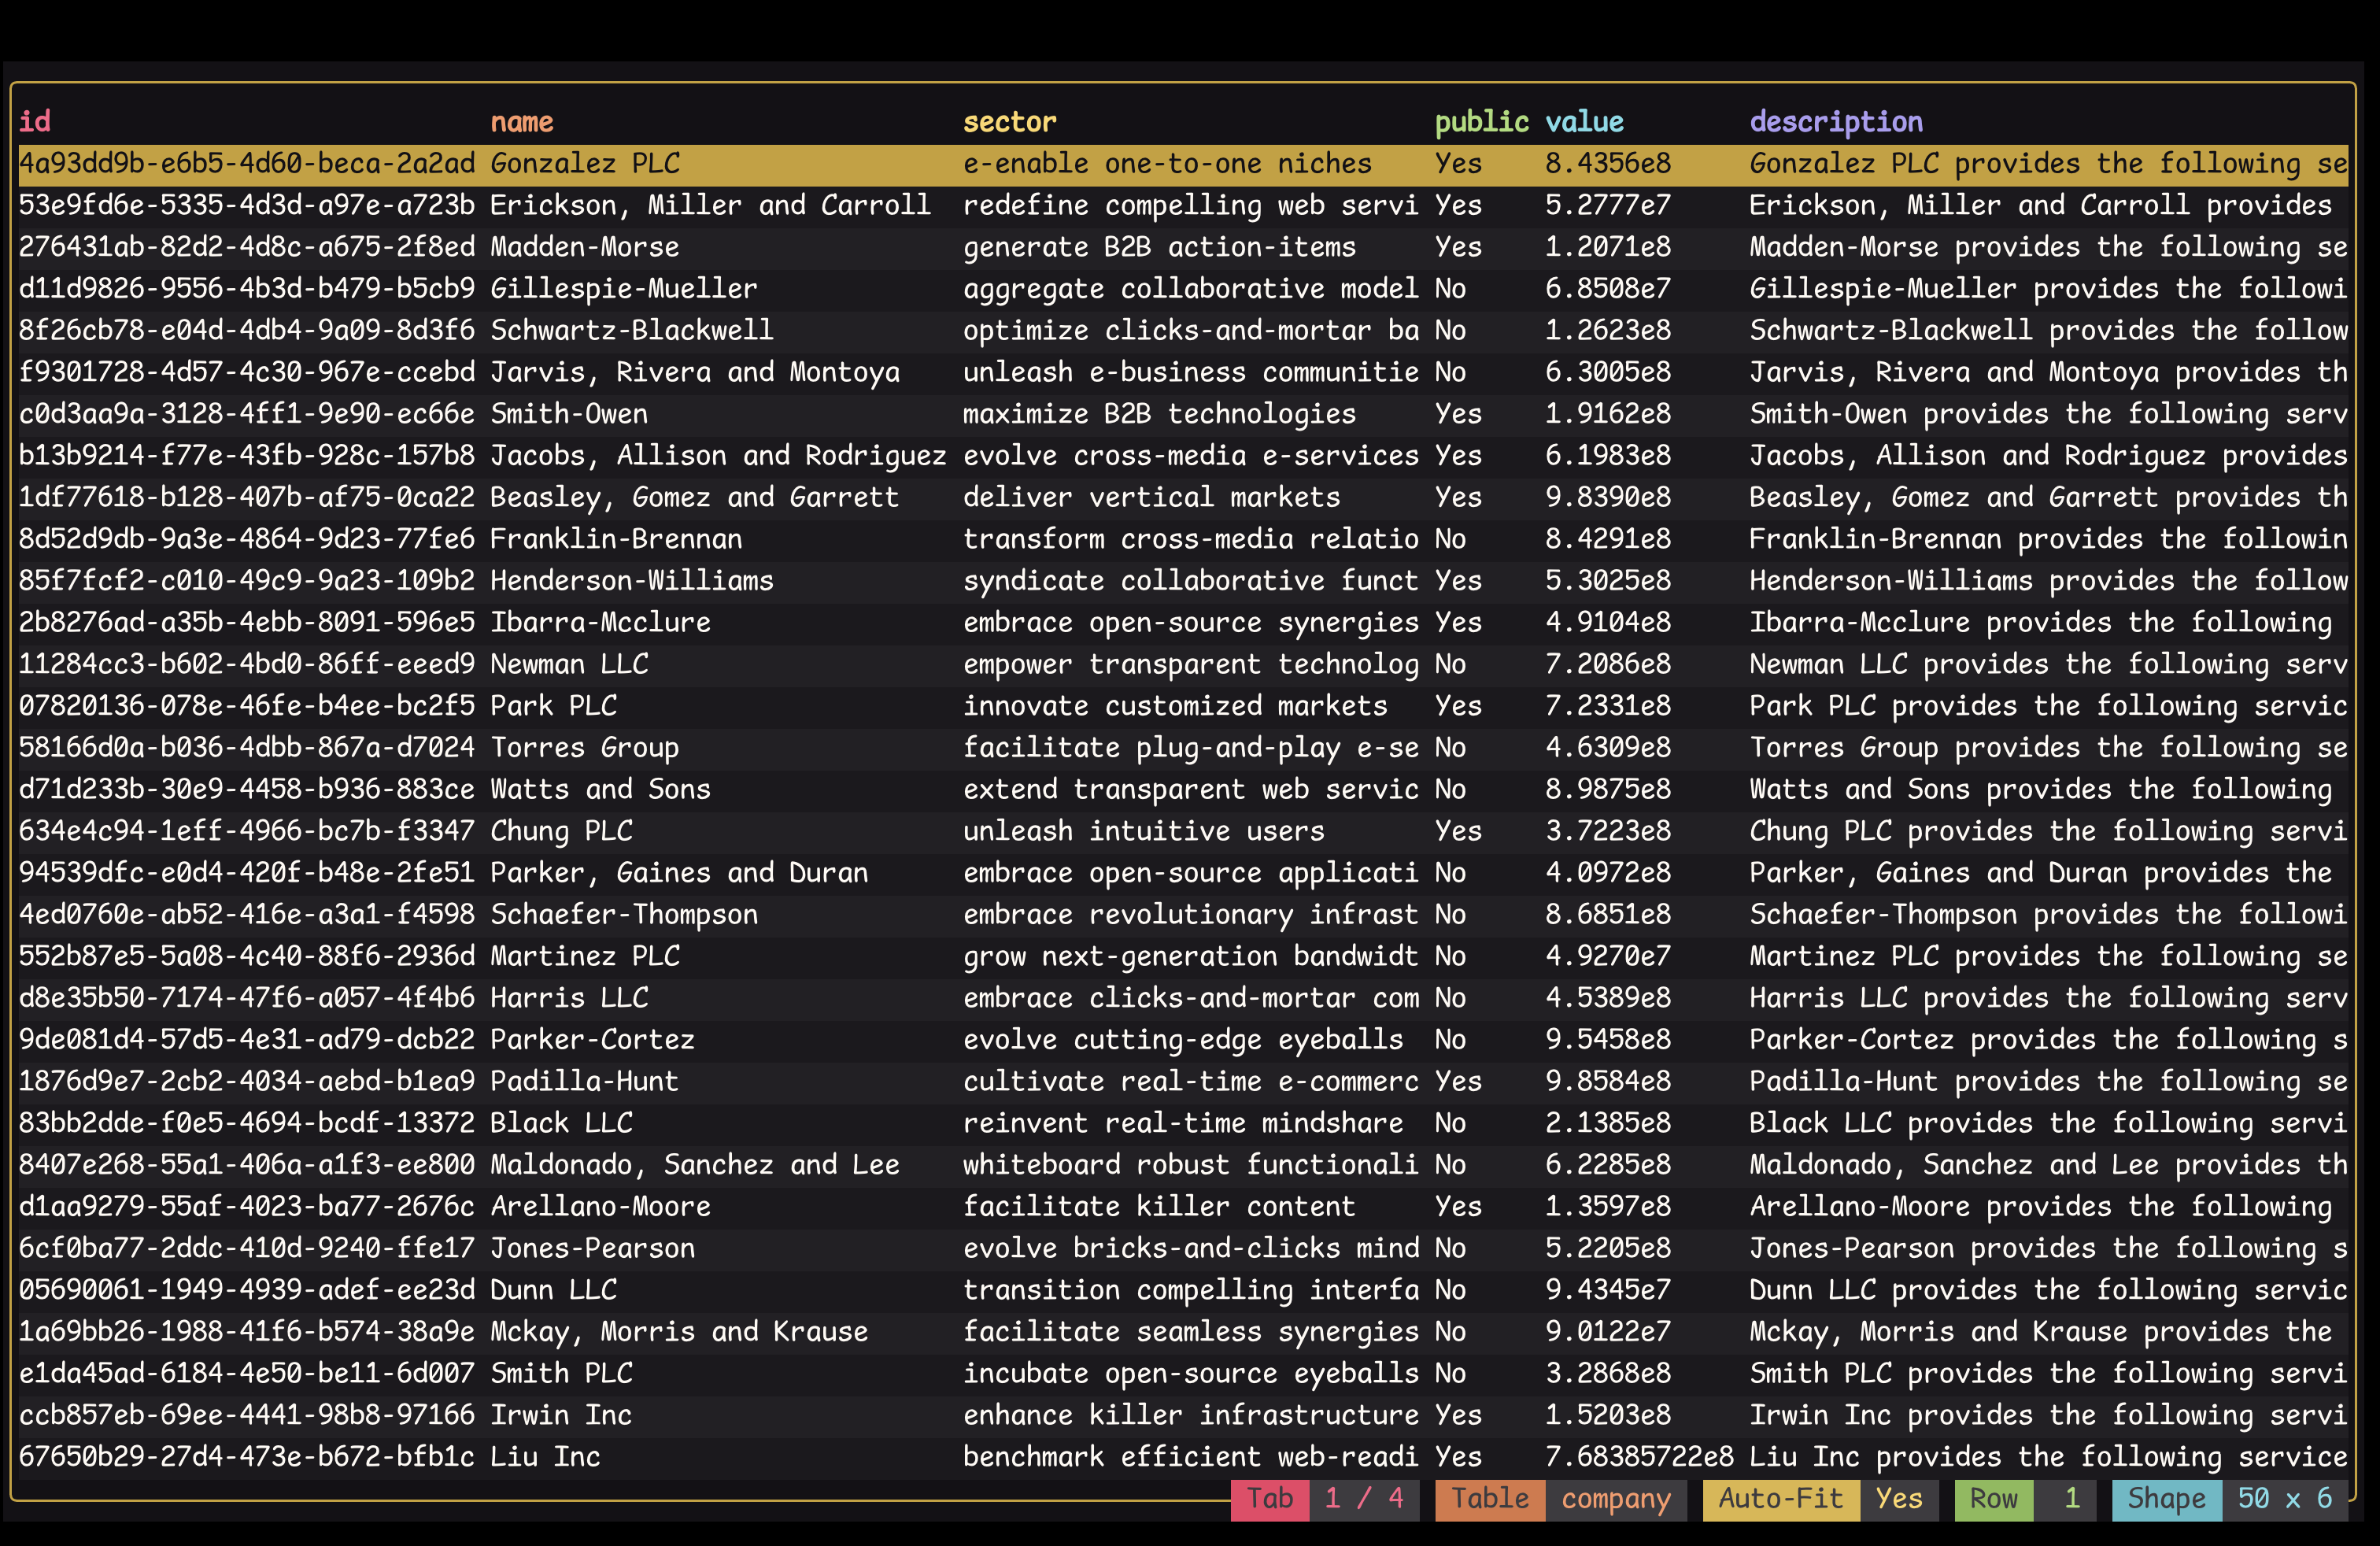Select Liu Inc value 7.68385722e8
The height and width of the screenshot is (1546, 2380).
point(1639,1457)
